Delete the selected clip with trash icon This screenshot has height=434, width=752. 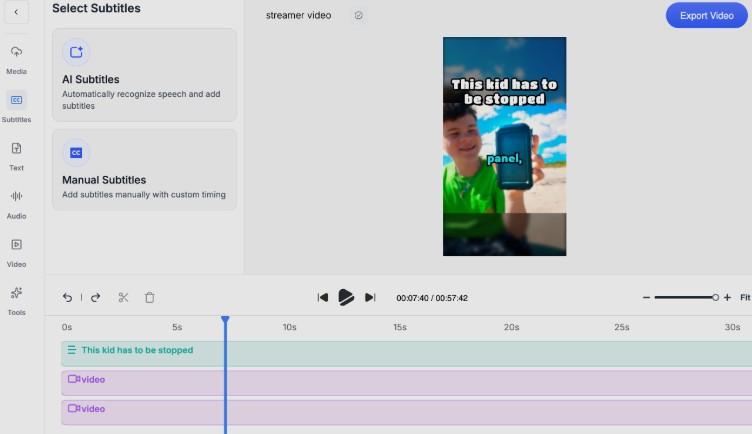[x=150, y=297]
